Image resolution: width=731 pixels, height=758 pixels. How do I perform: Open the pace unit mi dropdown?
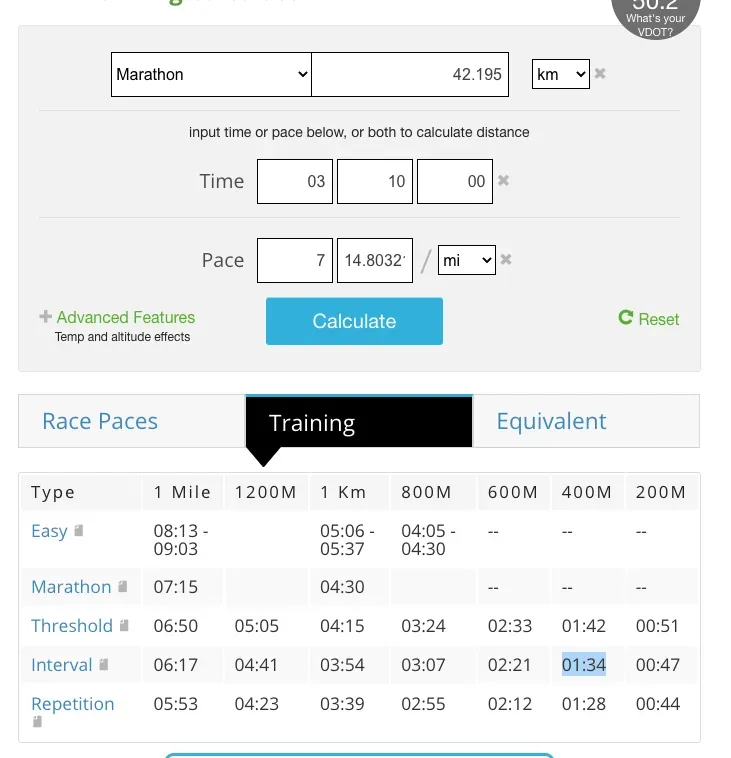(x=467, y=260)
